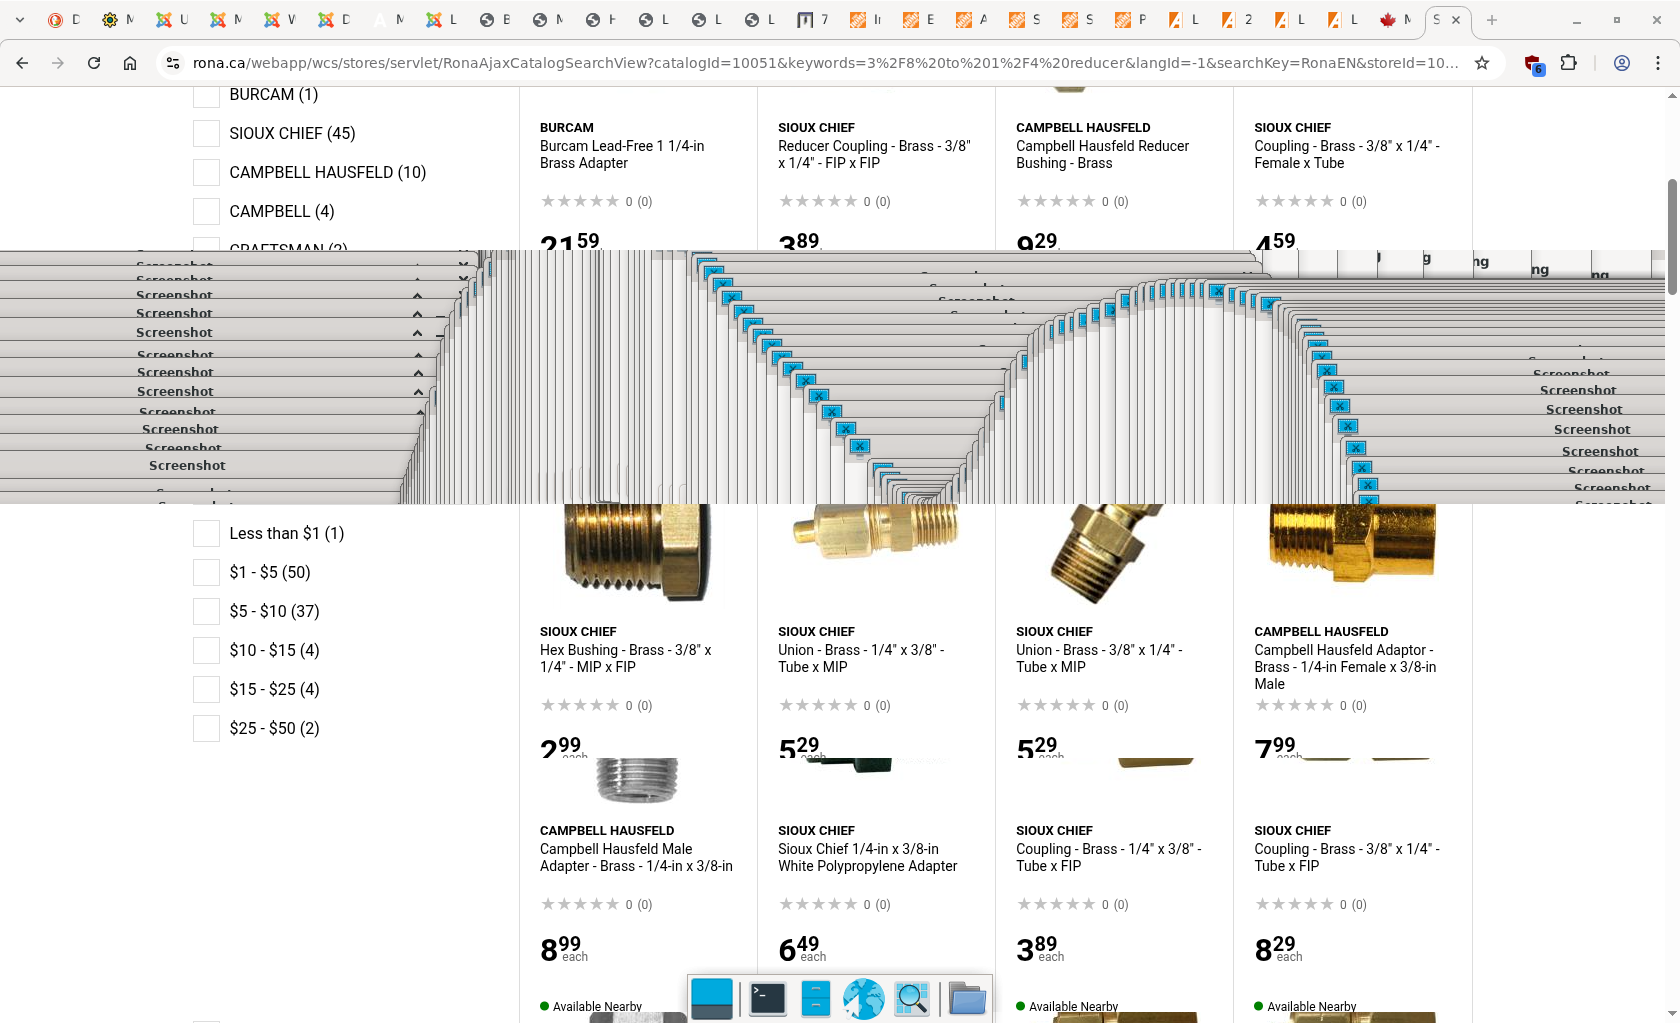Check the $1 - $5 (50) price filter
Image resolution: width=1680 pixels, height=1023 pixels.
206,572
